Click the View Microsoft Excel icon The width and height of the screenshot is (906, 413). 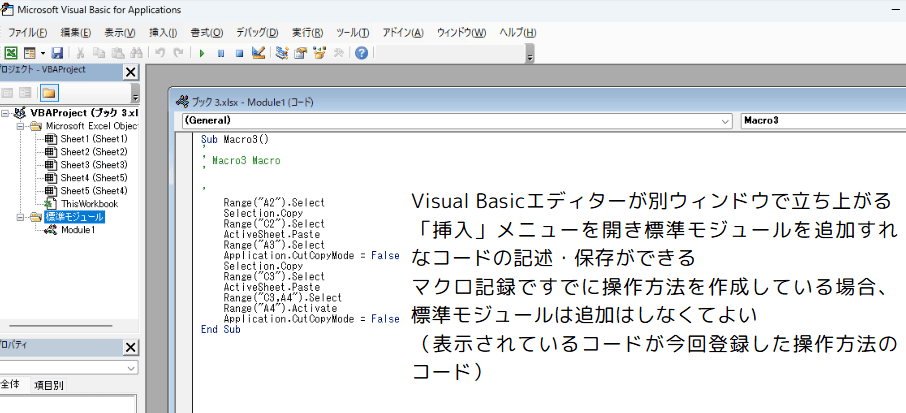point(10,53)
